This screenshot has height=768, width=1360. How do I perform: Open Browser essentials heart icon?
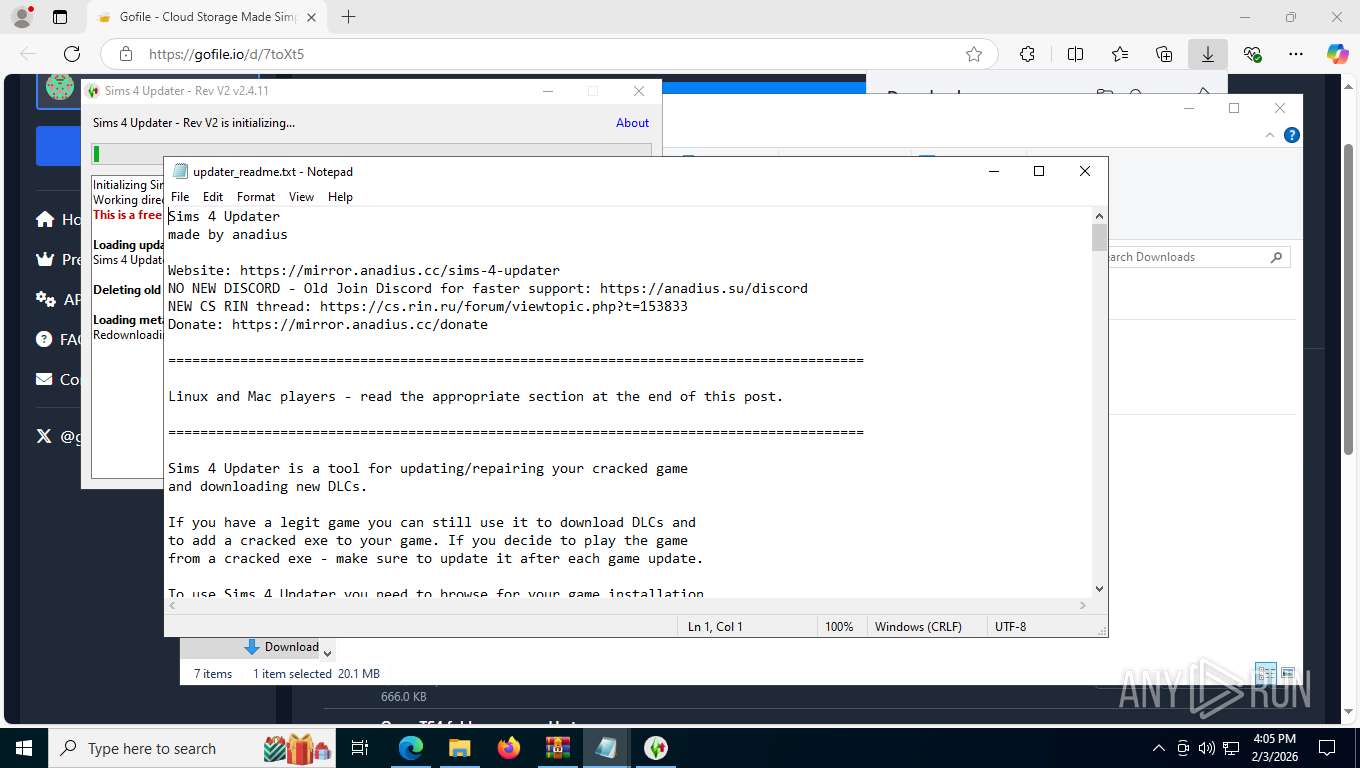coord(1252,54)
